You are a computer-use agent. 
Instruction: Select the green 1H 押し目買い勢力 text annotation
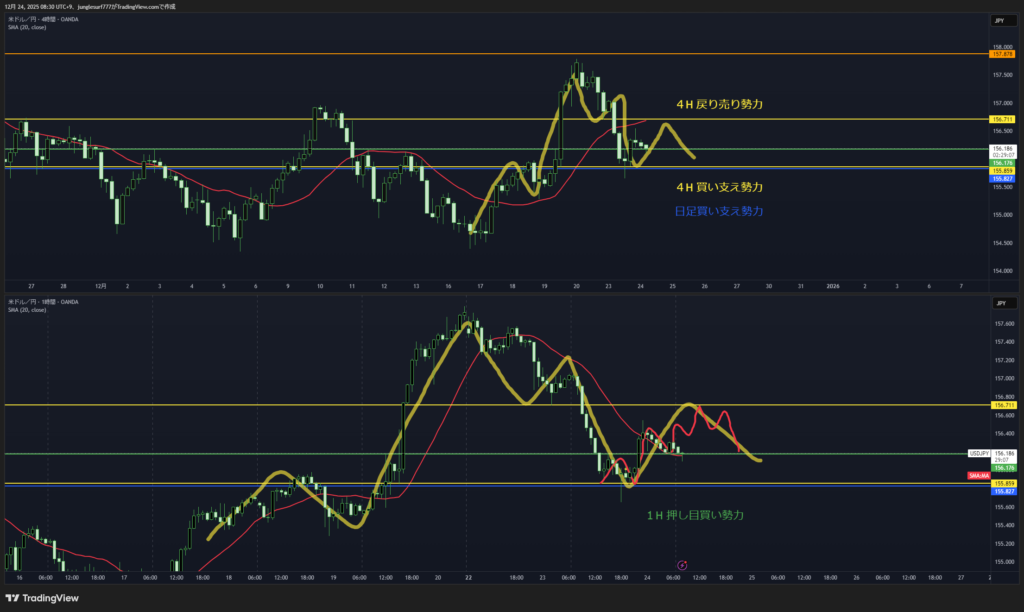coord(695,515)
